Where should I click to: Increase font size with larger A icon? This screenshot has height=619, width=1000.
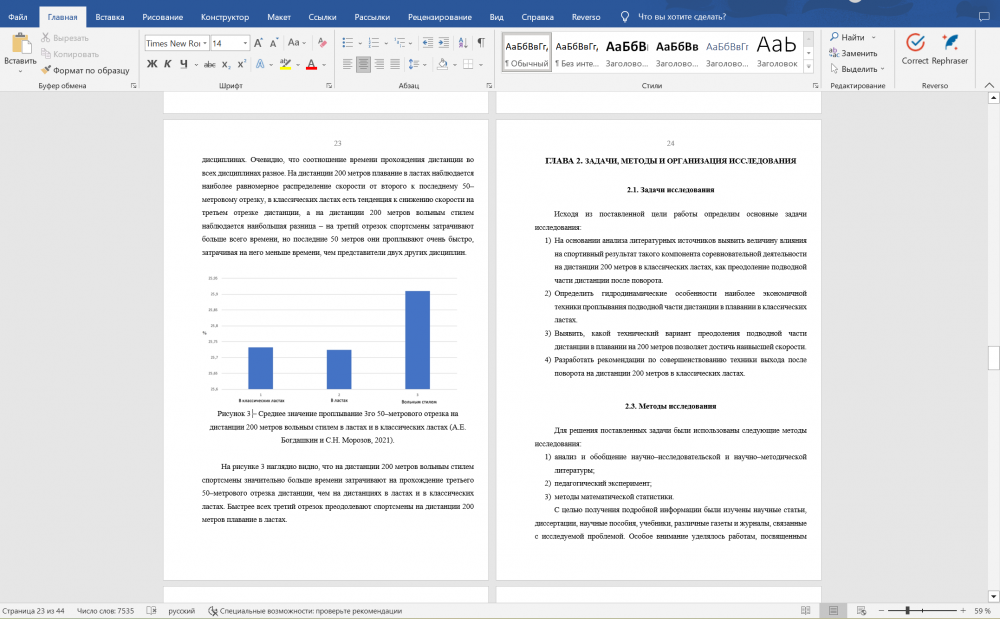coord(258,43)
